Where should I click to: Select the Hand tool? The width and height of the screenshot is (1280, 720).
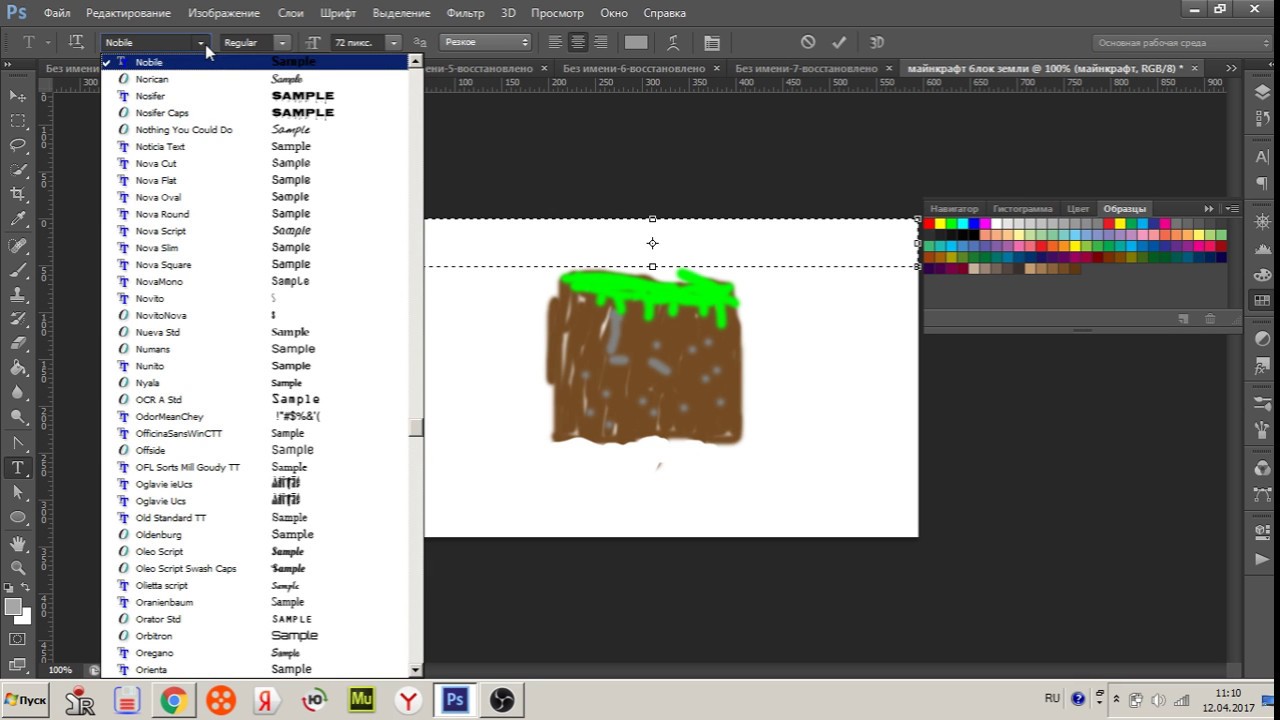click(18, 543)
